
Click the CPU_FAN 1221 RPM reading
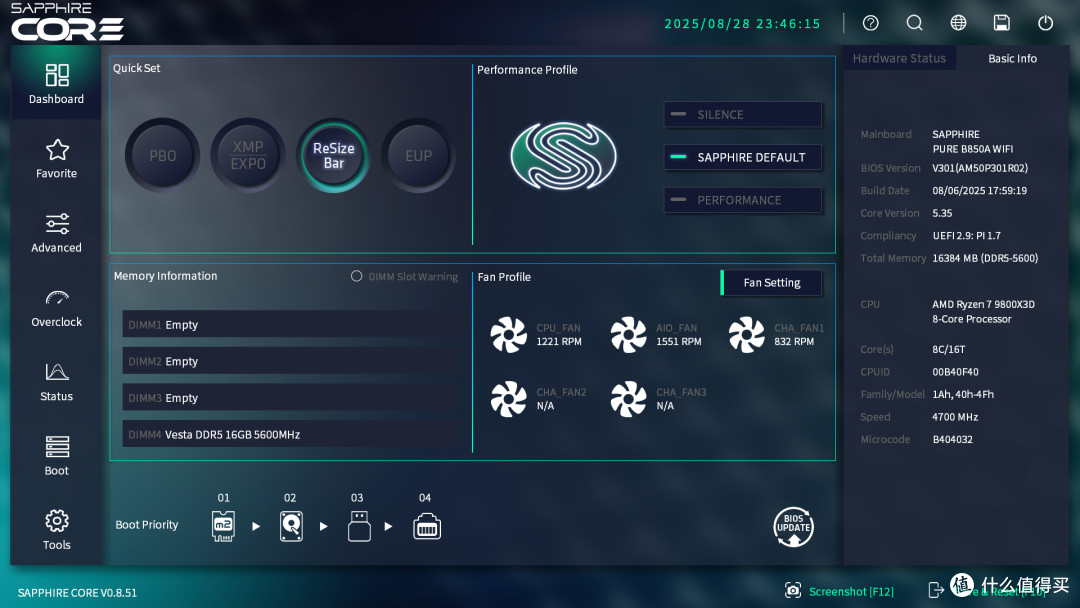[x=559, y=342]
